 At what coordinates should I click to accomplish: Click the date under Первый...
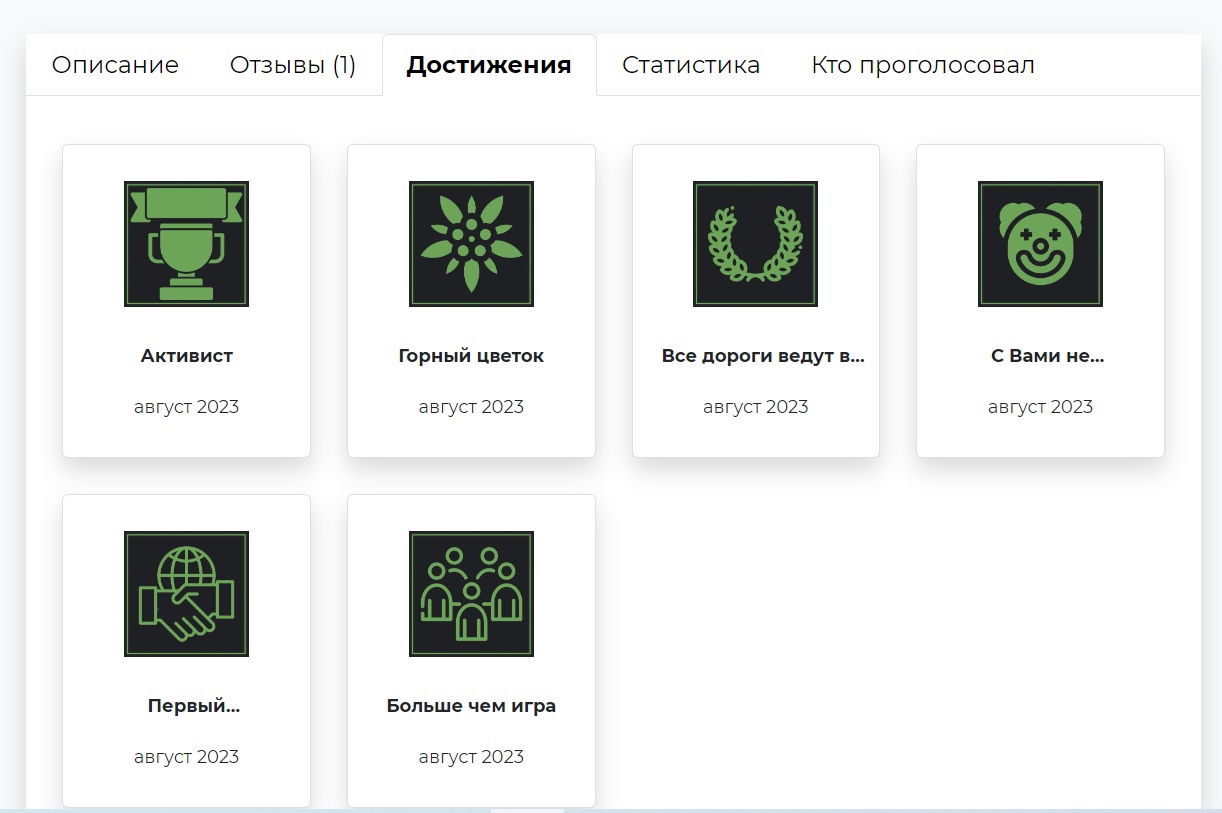[x=187, y=757]
